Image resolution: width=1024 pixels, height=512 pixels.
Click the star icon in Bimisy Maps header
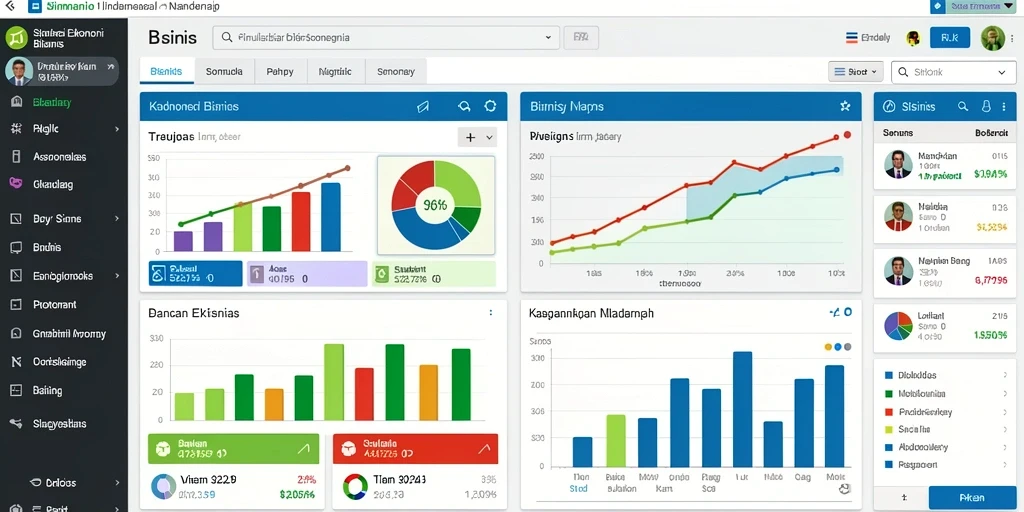844,106
